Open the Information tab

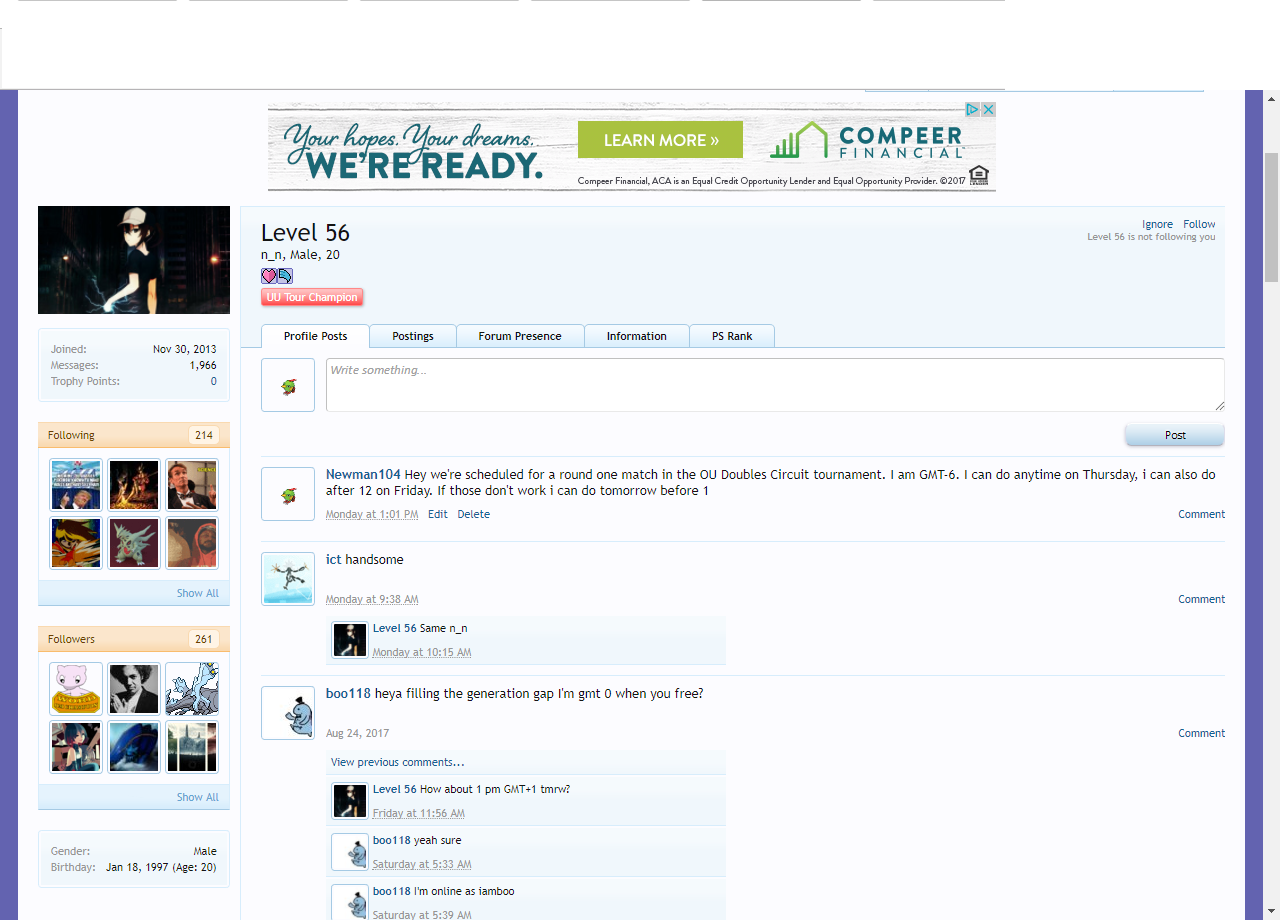(636, 336)
